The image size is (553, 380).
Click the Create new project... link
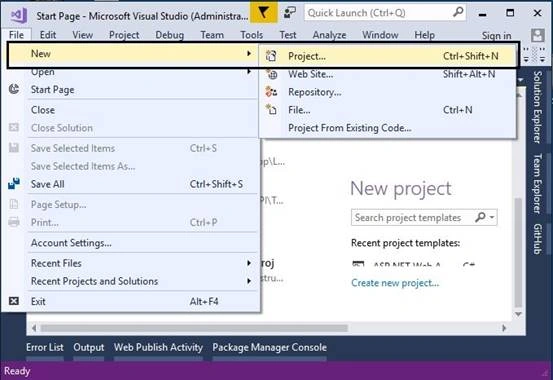click(x=395, y=283)
